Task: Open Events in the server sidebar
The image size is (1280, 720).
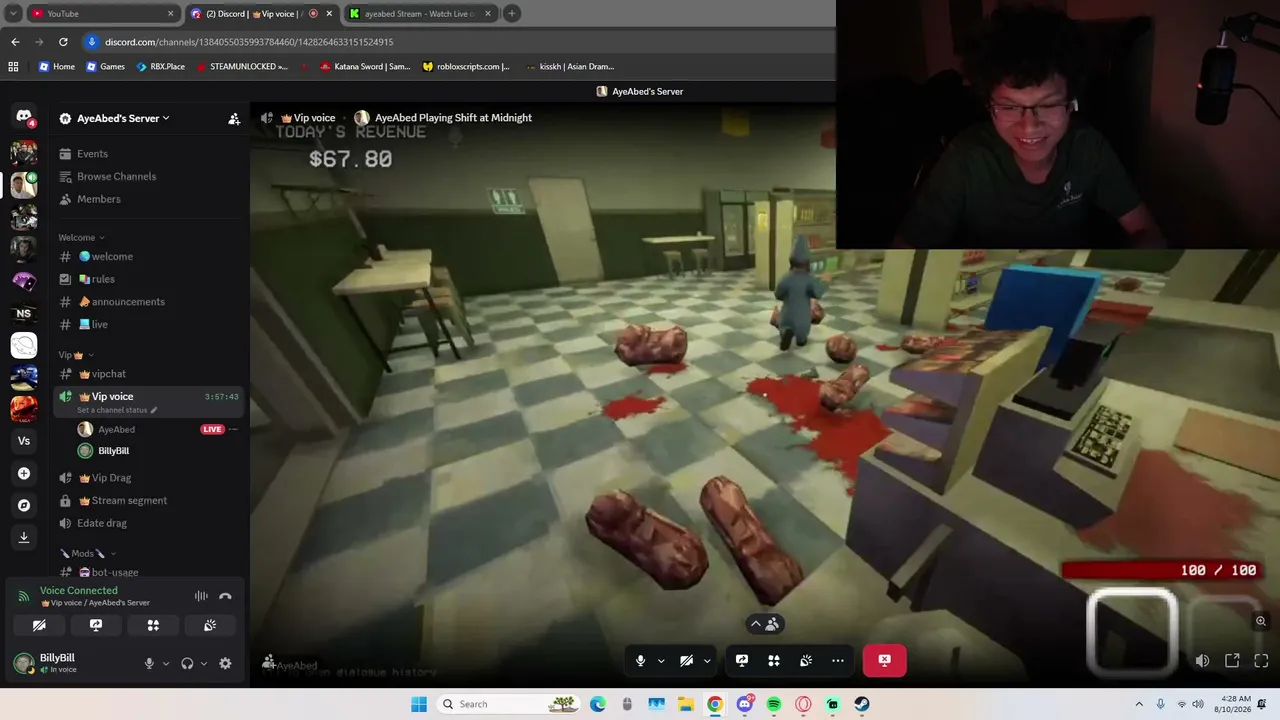Action: pyautogui.click(x=149, y=154)
